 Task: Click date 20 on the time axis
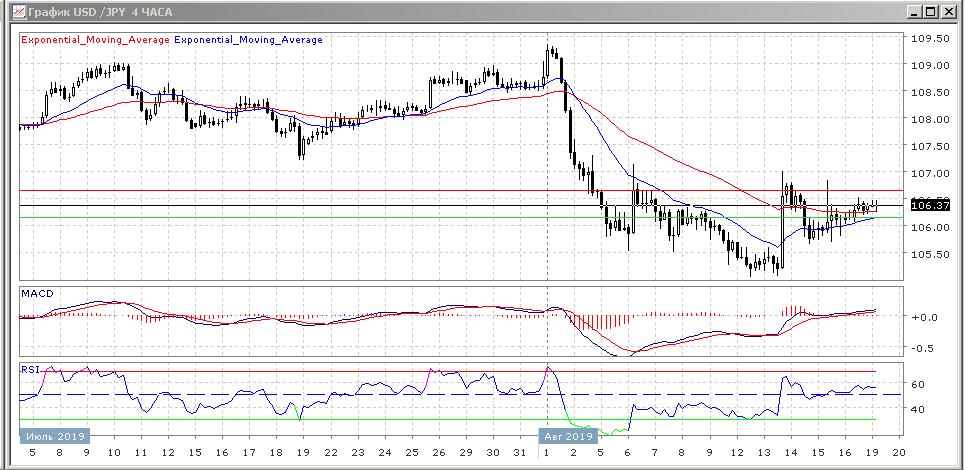[897, 452]
